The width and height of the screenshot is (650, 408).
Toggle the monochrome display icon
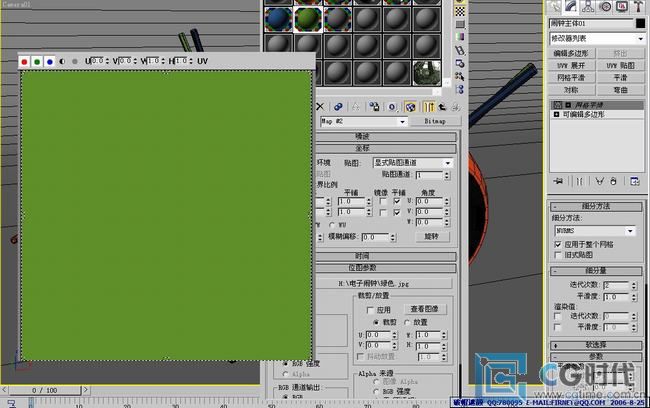(75, 61)
